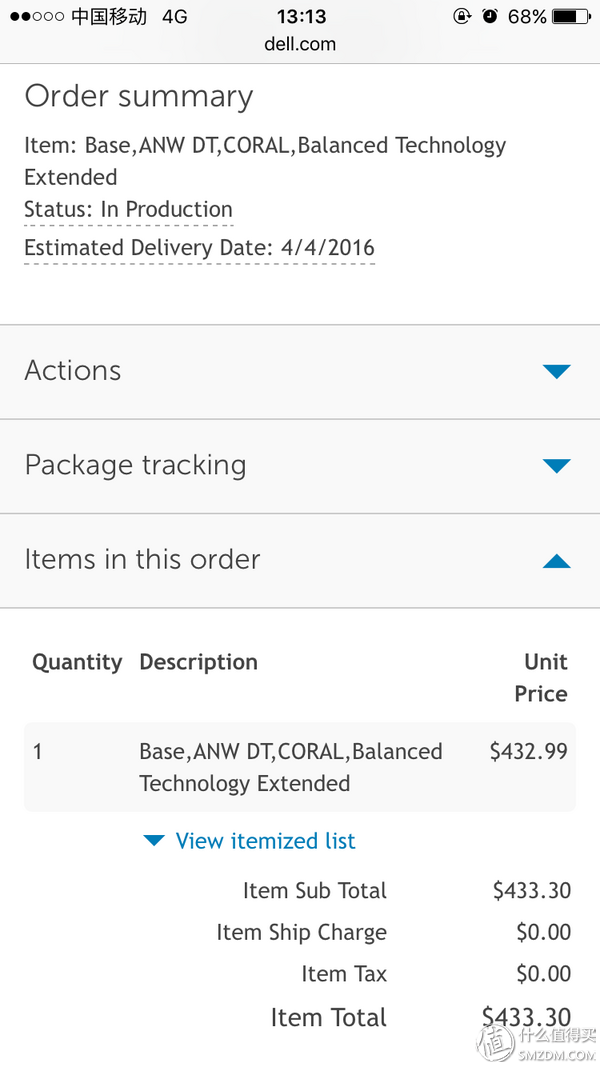Tap the dell.com address bar

click(x=300, y=44)
